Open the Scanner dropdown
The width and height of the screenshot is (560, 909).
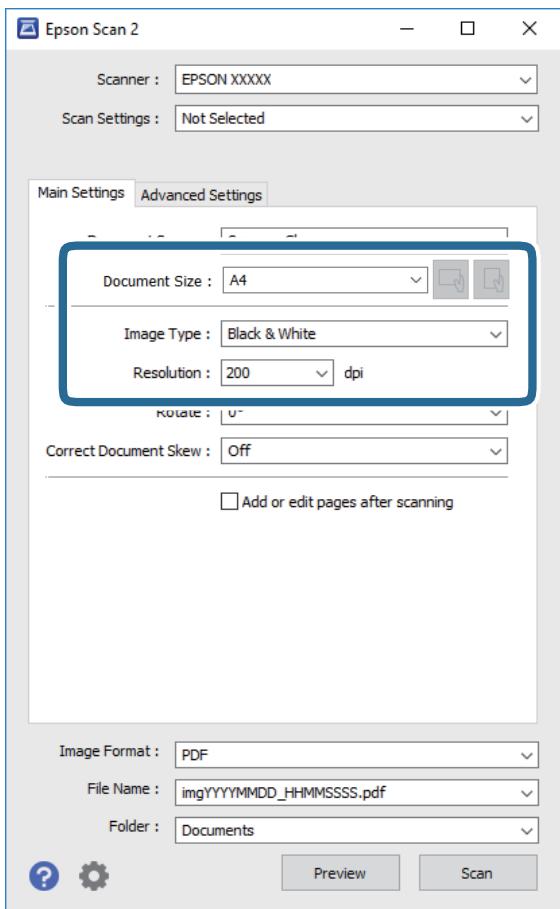[x=356, y=79]
